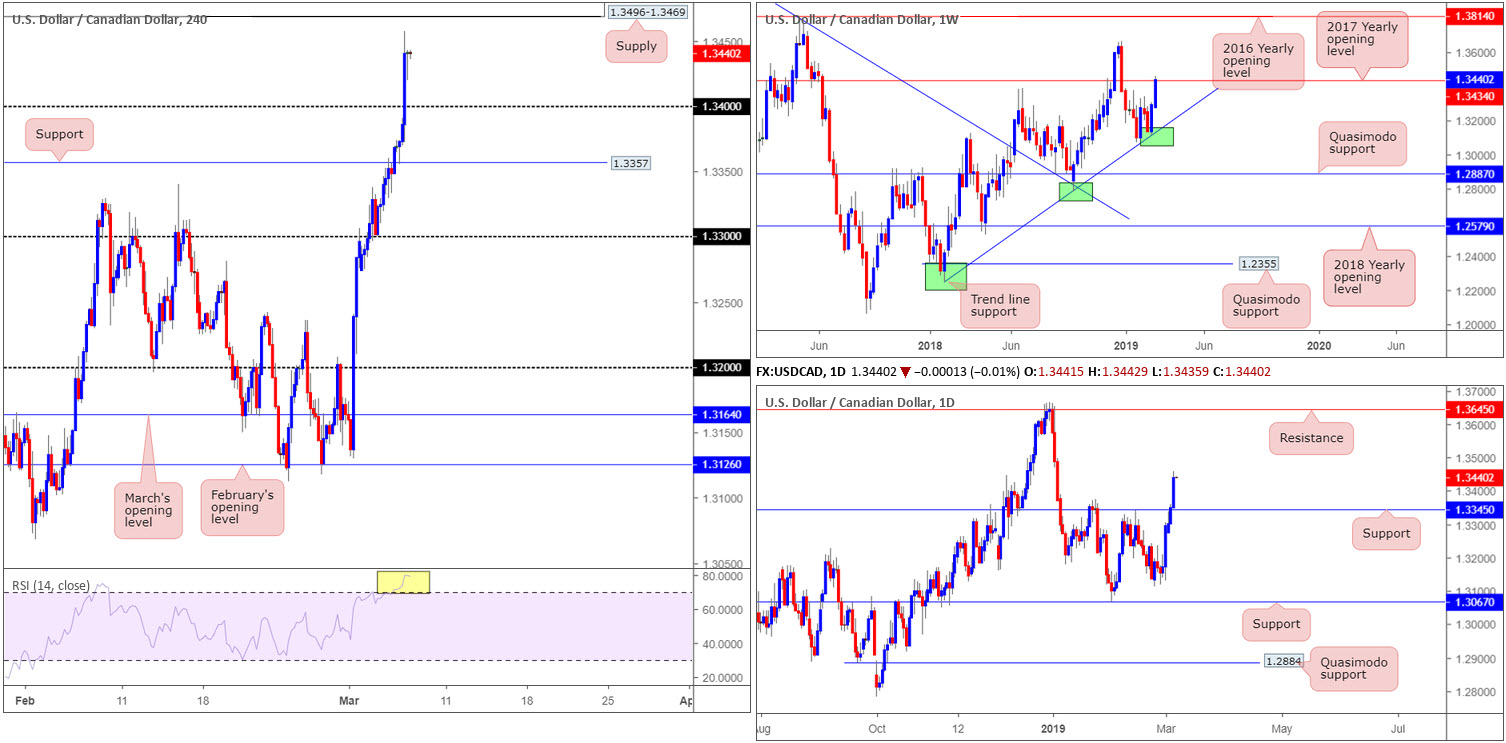Click the Support callout near 1.30670
Viewport: 1506px width, 743px height.
tap(1277, 625)
